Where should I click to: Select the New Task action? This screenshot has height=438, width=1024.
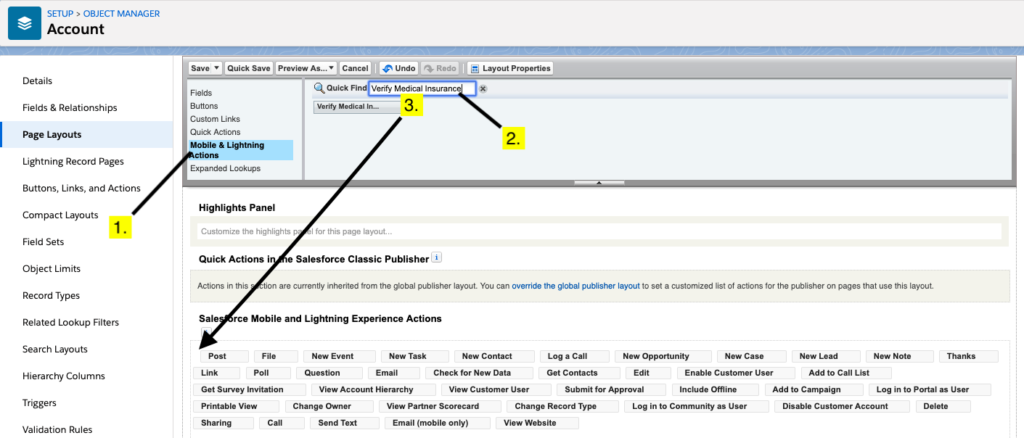coord(415,356)
